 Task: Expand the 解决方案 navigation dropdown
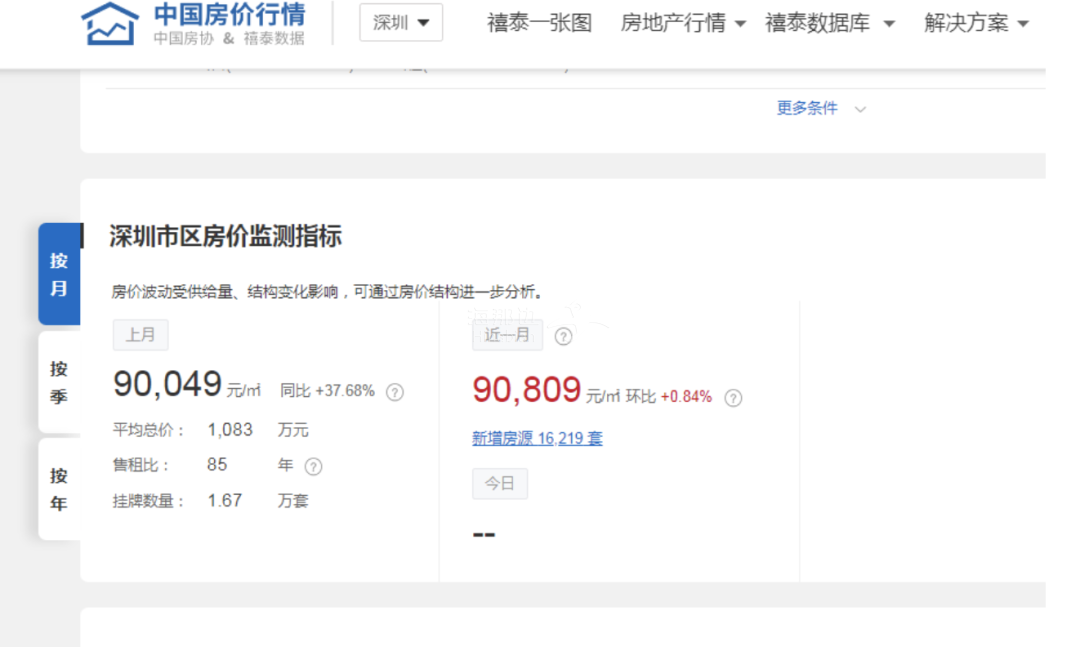(x=976, y=23)
